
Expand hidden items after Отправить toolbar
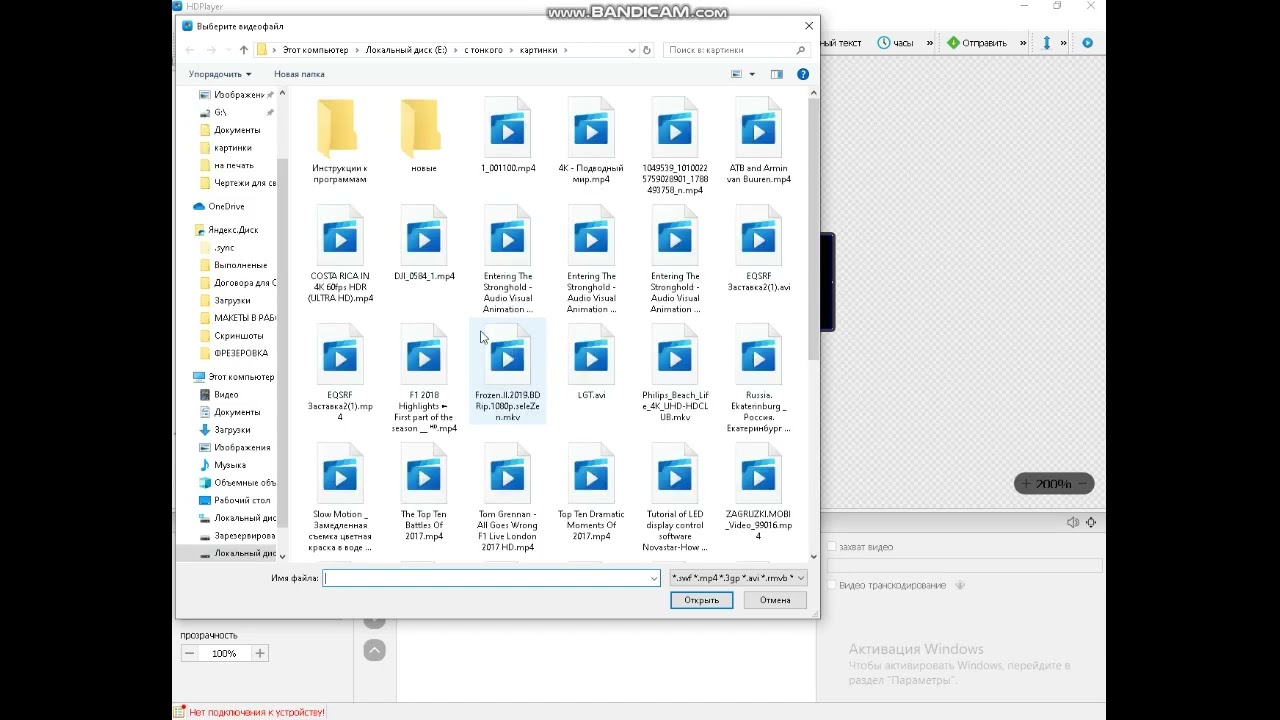[1023, 43]
